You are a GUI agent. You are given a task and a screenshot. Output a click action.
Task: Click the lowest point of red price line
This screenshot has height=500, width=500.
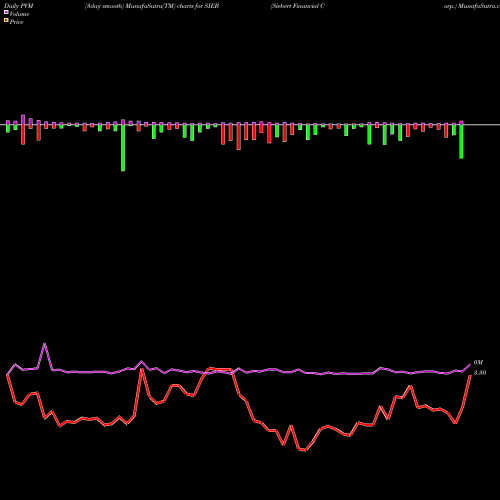point(305,451)
